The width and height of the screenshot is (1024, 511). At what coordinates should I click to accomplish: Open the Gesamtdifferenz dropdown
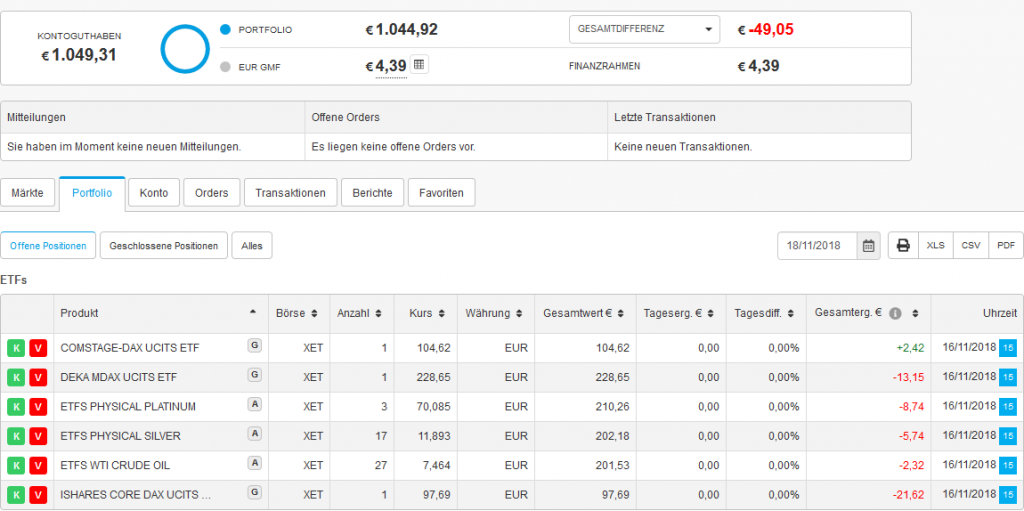644,30
